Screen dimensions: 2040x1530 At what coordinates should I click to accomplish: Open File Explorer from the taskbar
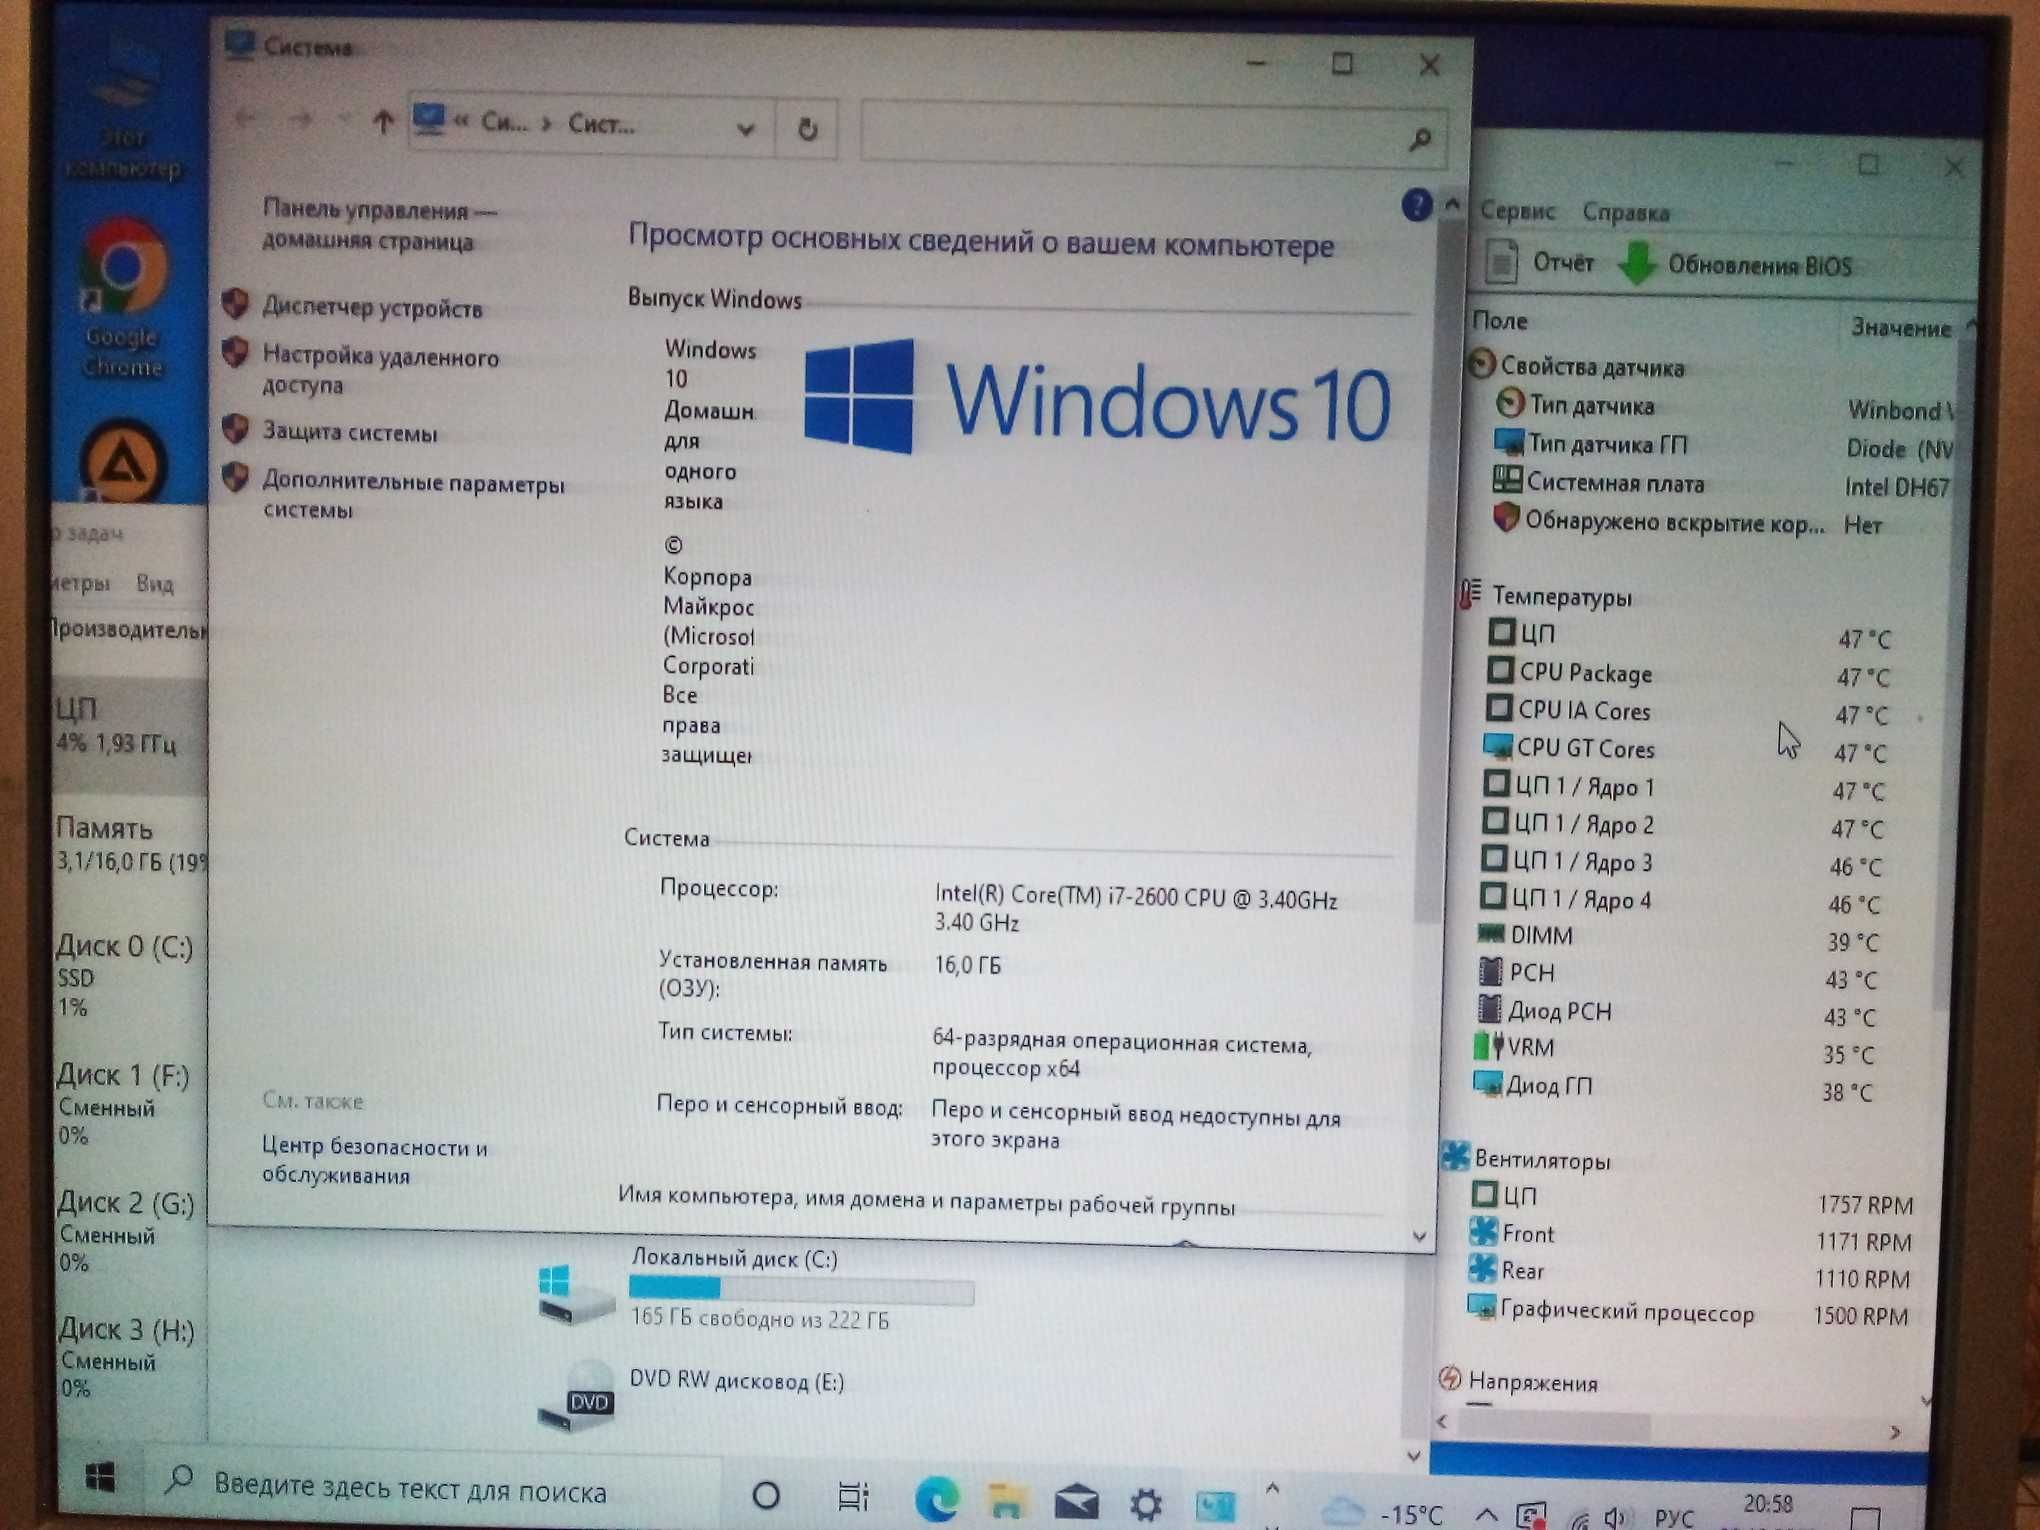1006,1500
